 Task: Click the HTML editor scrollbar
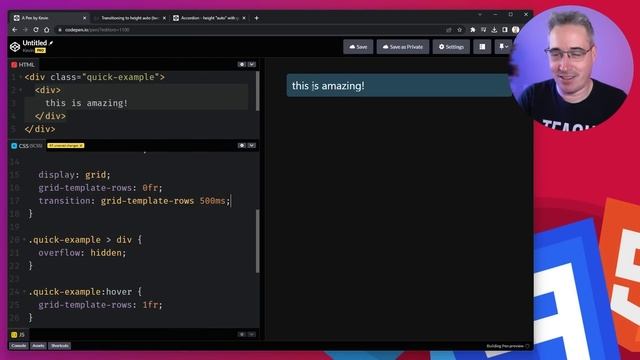click(x=258, y=91)
